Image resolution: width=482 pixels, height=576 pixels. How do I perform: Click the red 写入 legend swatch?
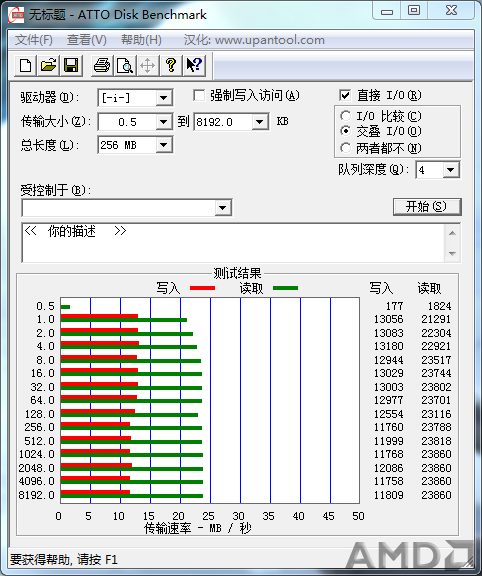point(202,288)
